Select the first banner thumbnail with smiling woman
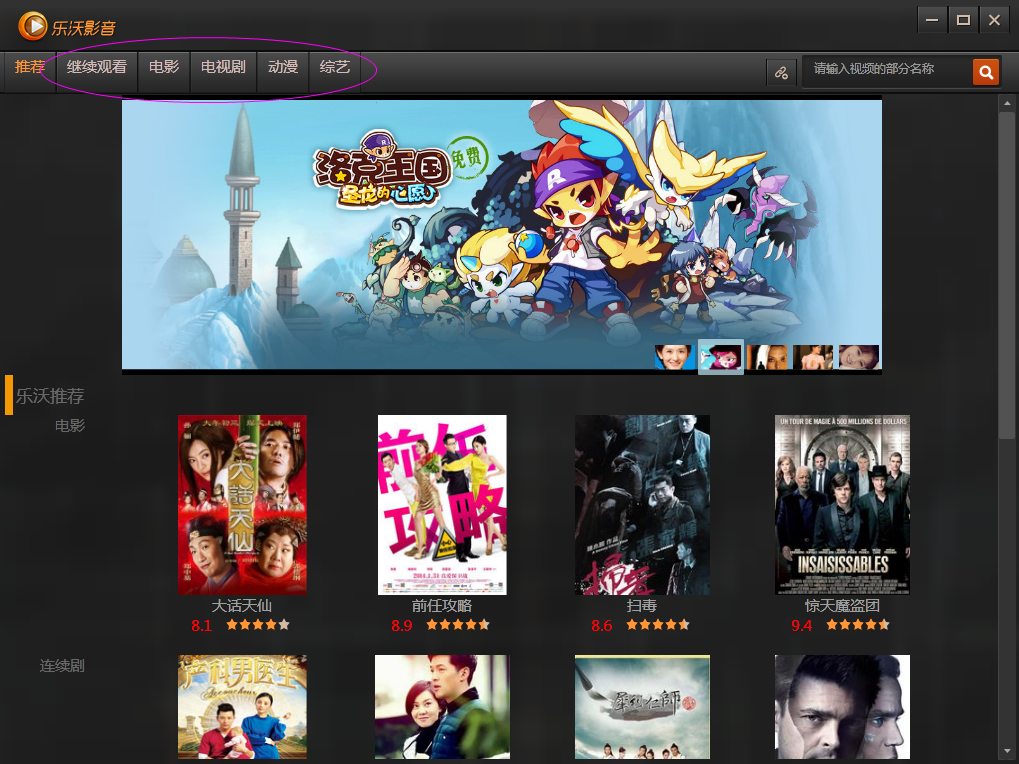Viewport: 1019px width, 764px height. (x=675, y=357)
